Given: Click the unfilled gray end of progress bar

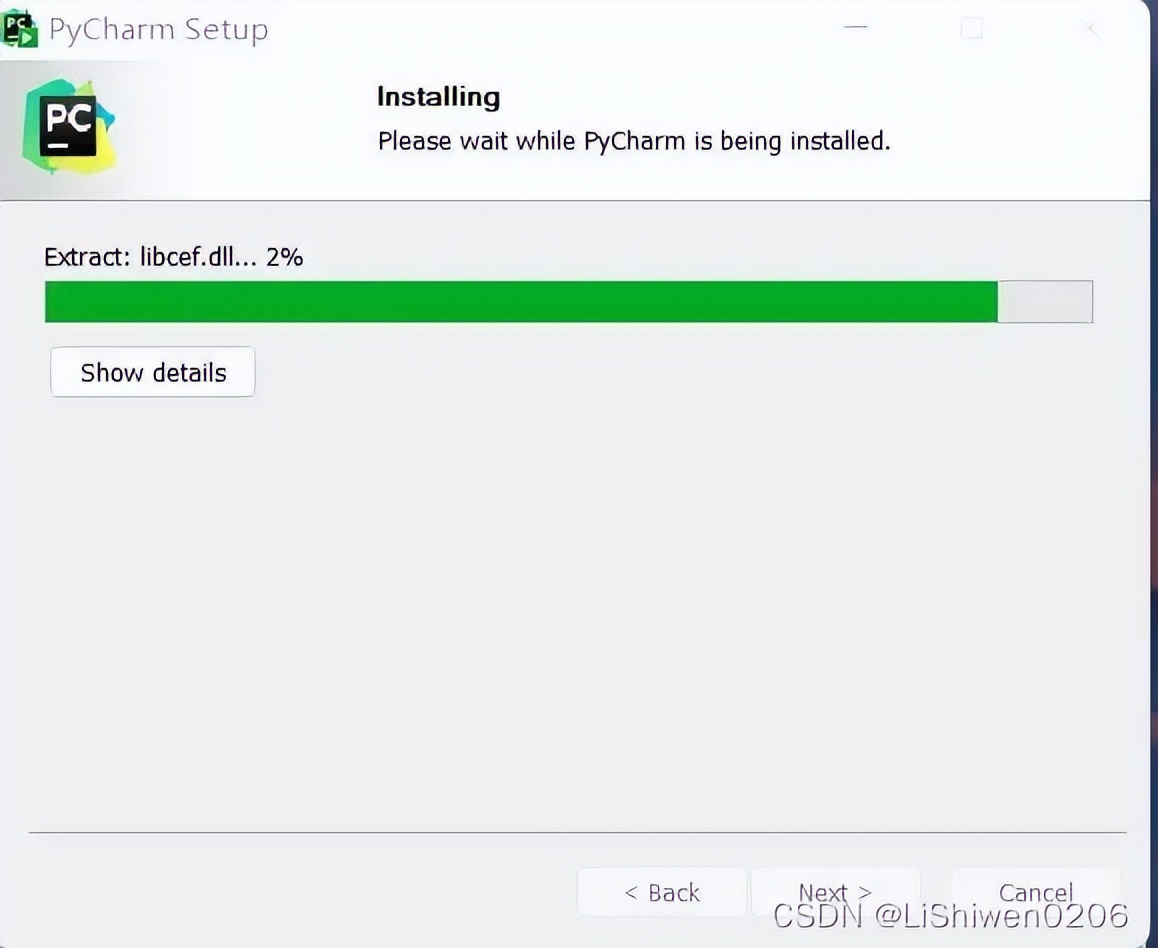Looking at the screenshot, I should click(x=1045, y=301).
